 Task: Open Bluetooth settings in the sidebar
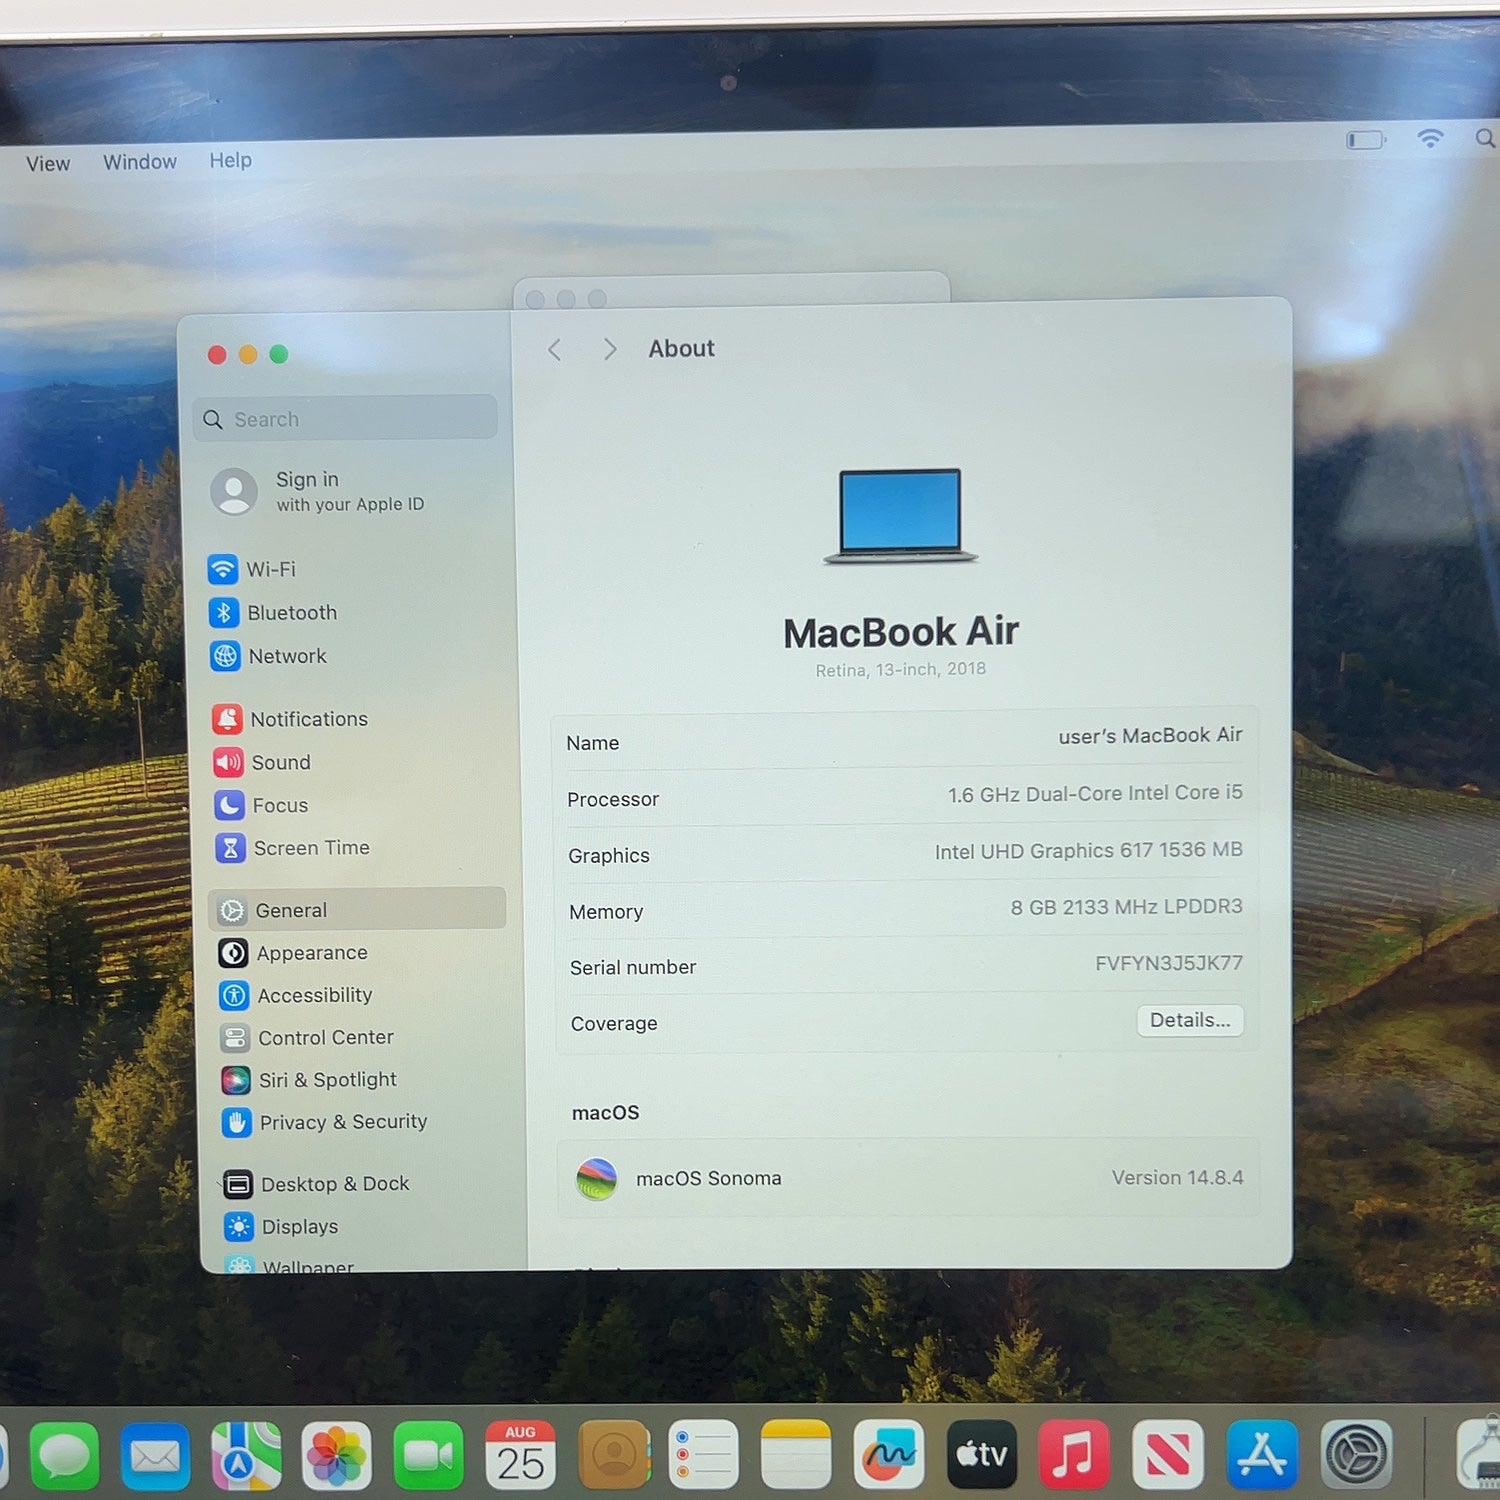coord(273,612)
